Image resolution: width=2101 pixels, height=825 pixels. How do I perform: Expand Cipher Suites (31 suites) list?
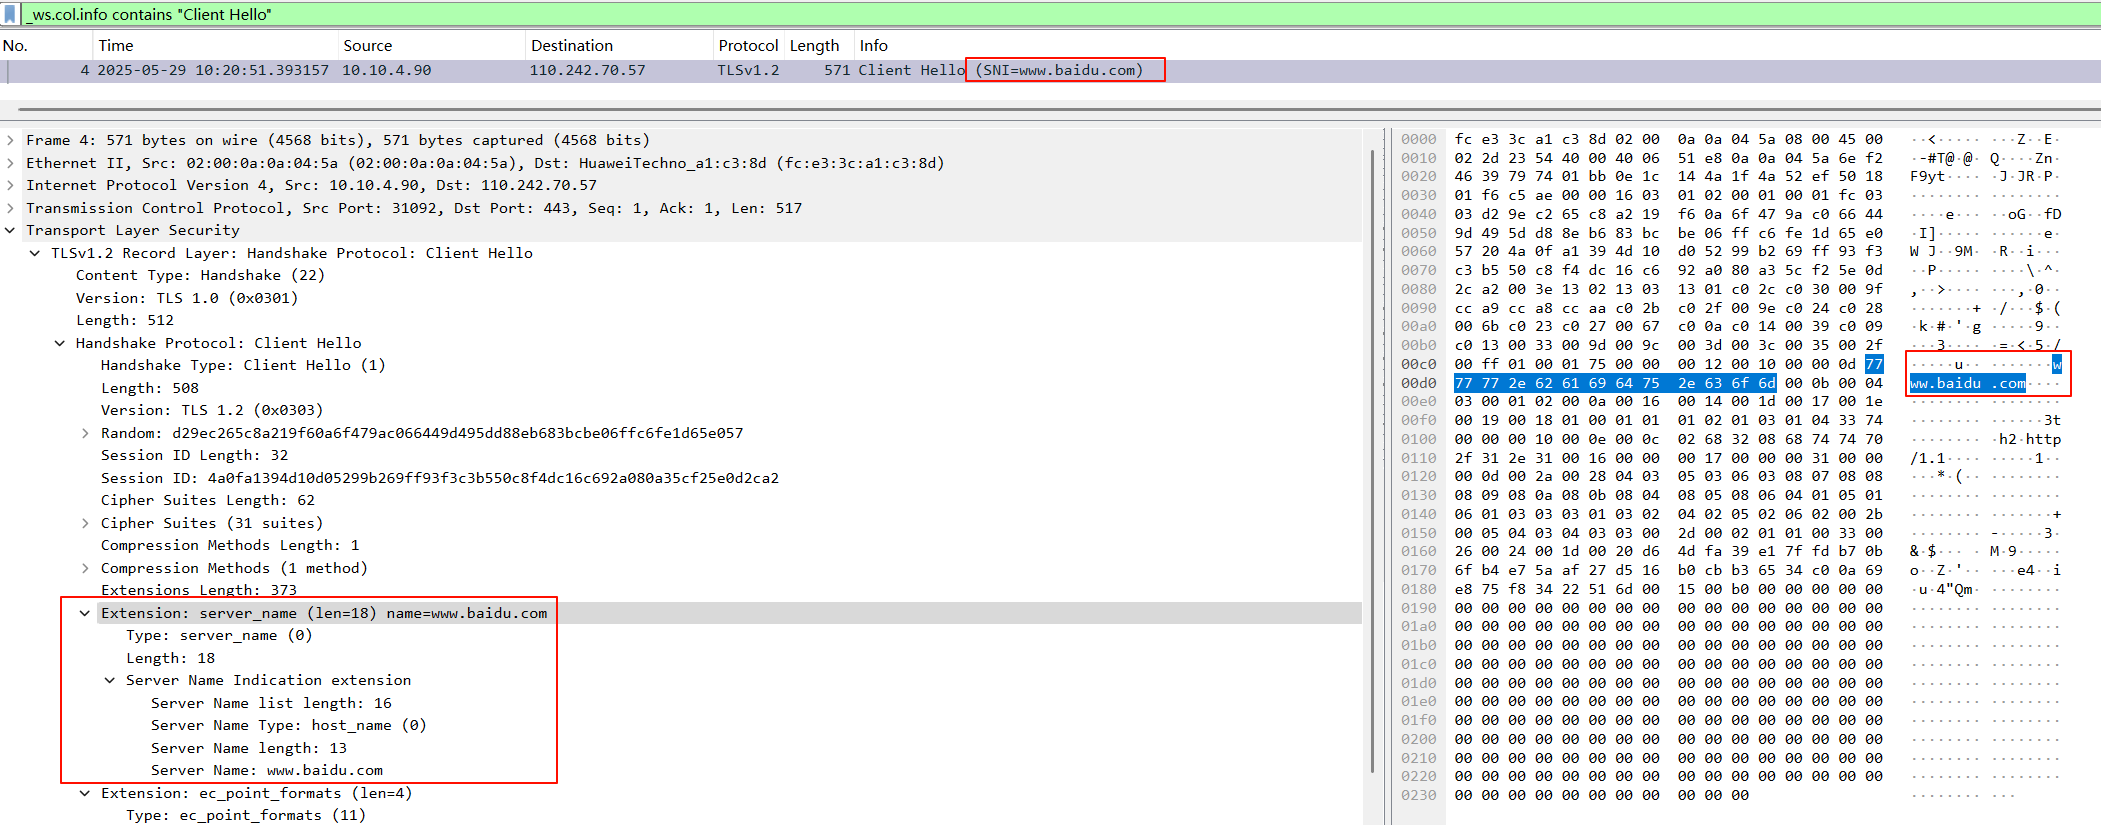click(x=85, y=523)
